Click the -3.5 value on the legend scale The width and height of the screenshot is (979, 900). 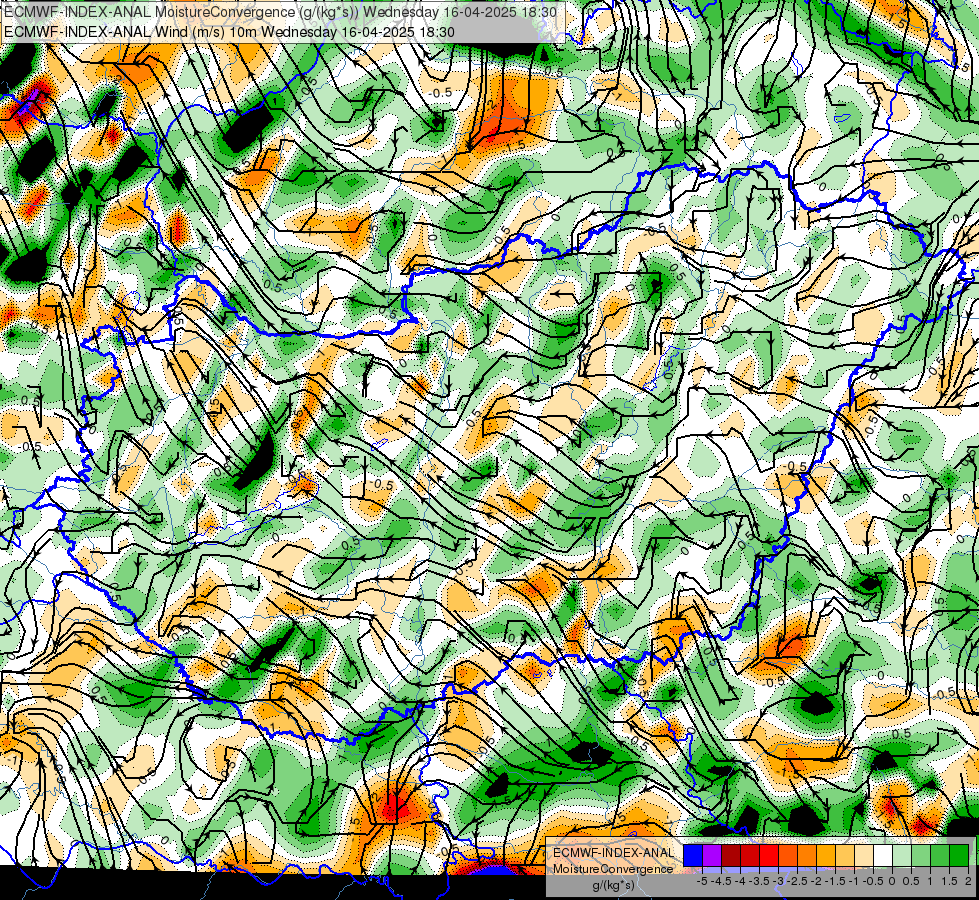pos(759,881)
